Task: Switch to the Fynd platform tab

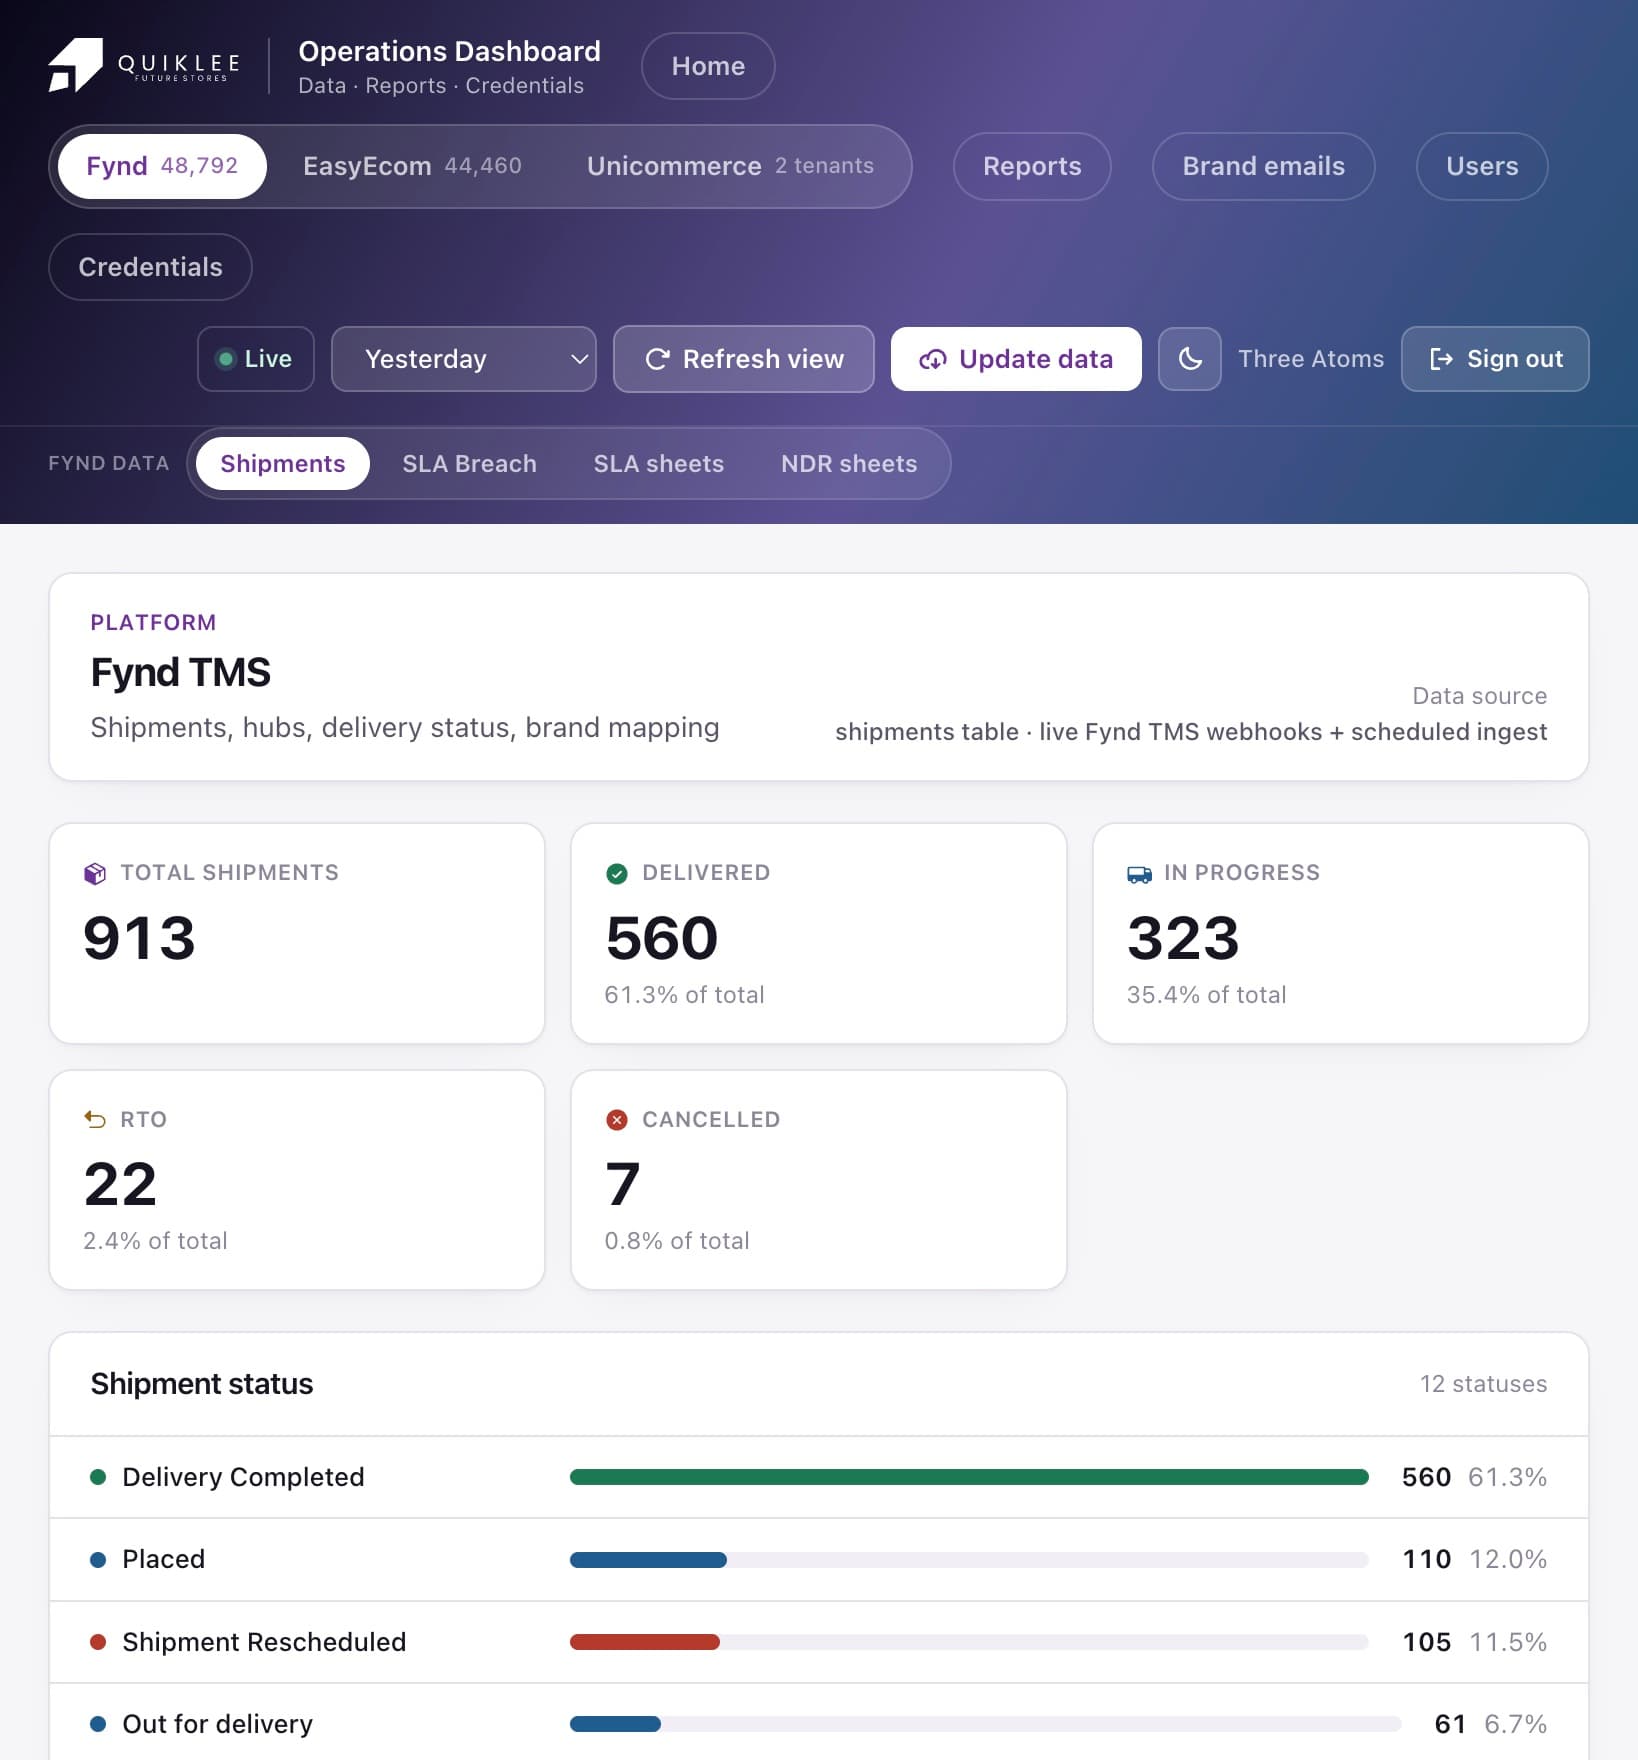Action: [162, 166]
